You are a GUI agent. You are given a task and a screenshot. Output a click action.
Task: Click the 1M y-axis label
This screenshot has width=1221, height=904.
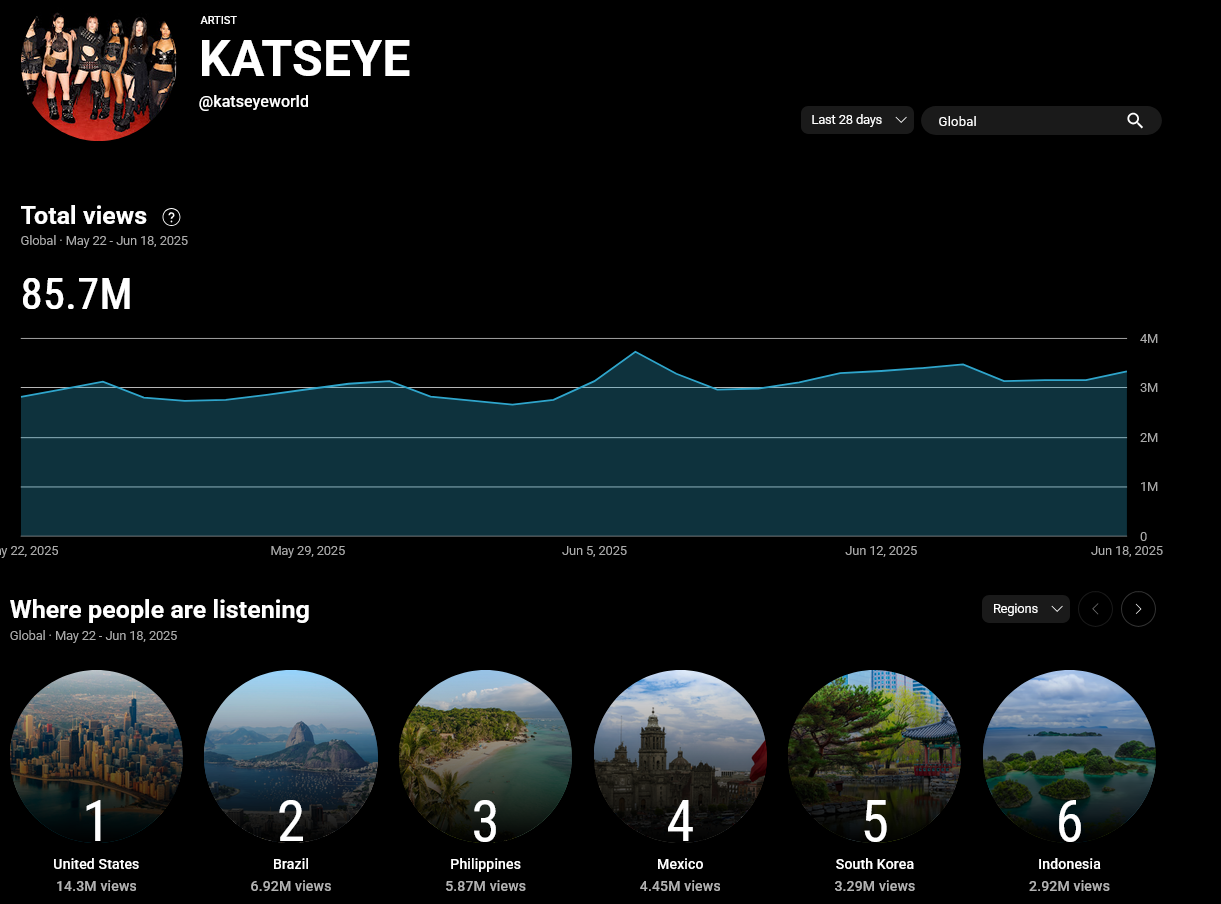pos(1149,487)
